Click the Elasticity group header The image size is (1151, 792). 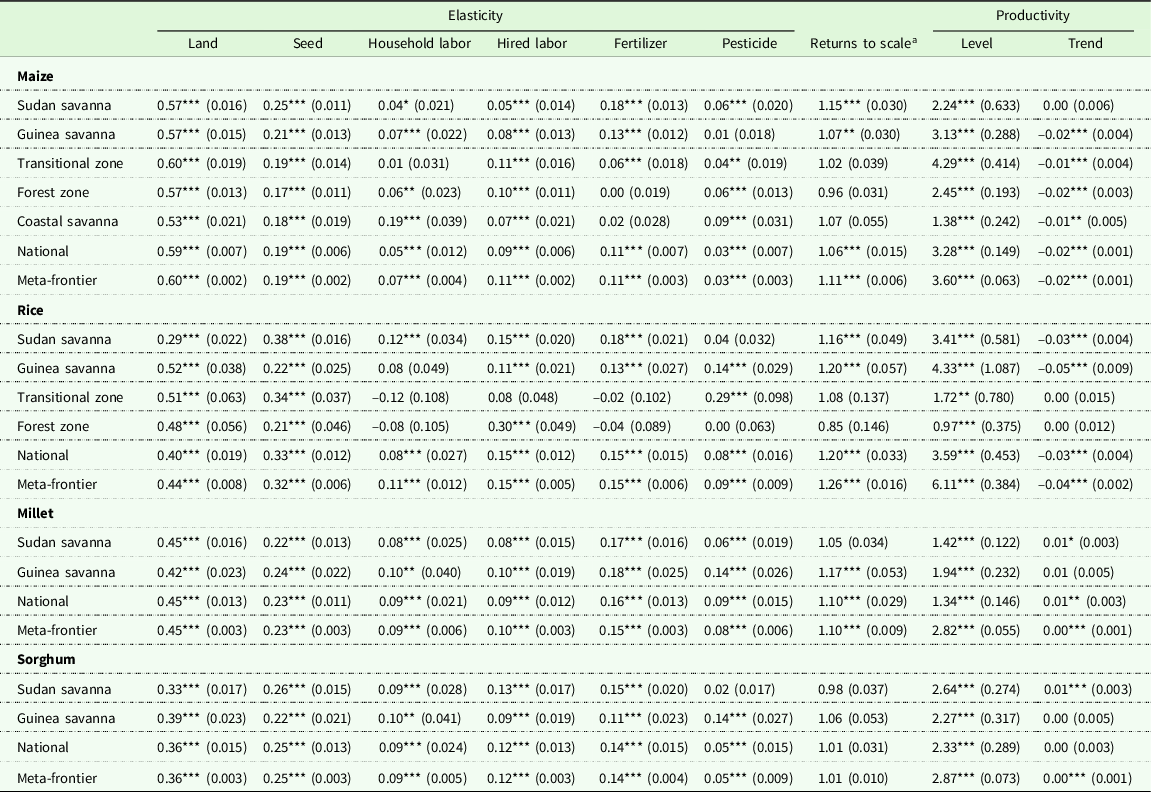pyautogui.click(x=475, y=16)
